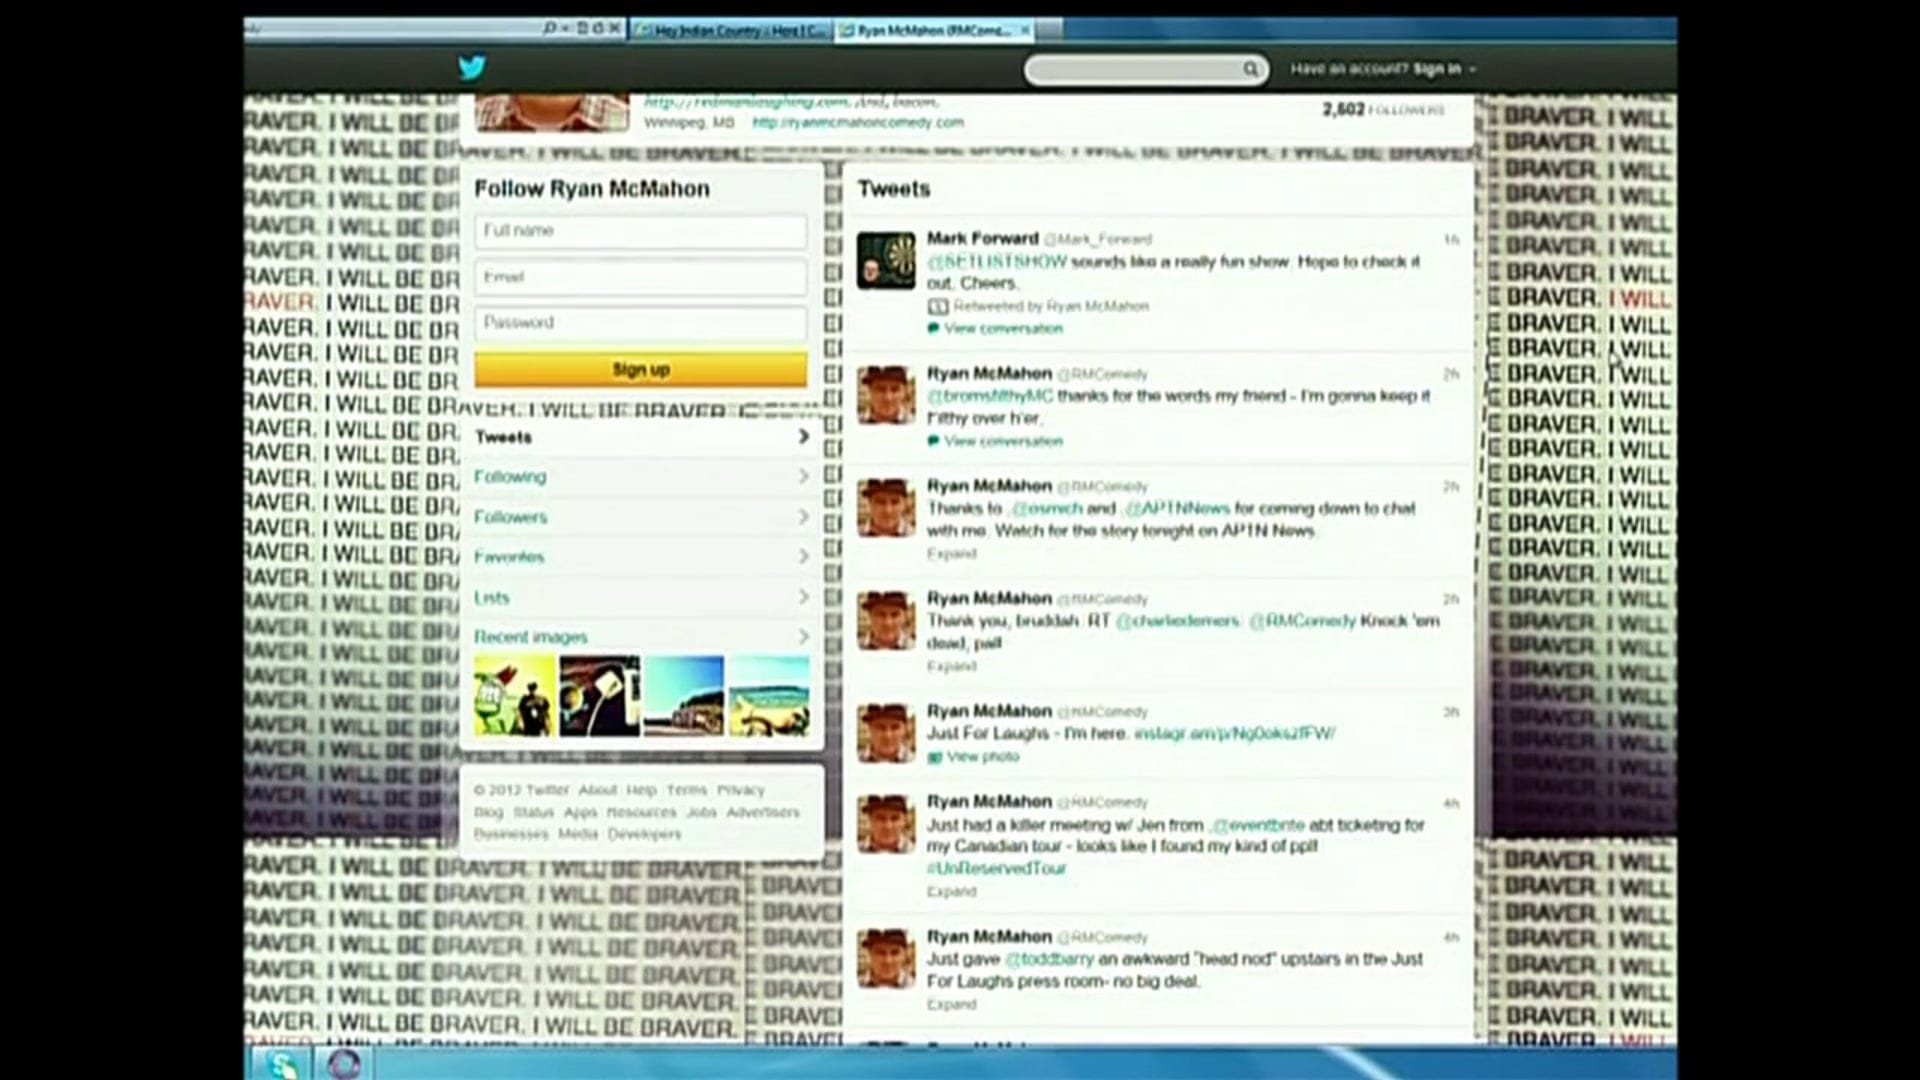Viewport: 1920px width, 1080px height.
Task: Click the avatar on the @eventbrite tweet
Action: click(886, 824)
